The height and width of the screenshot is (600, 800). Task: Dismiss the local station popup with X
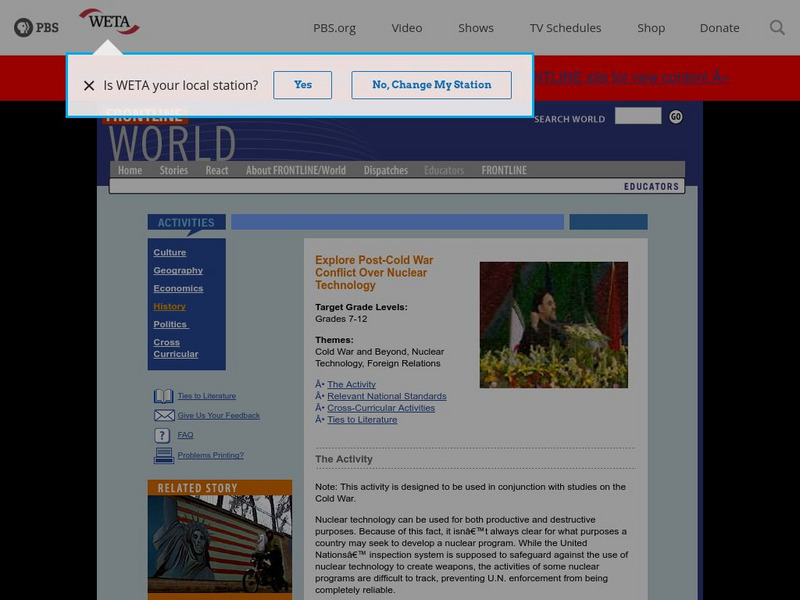(x=89, y=85)
